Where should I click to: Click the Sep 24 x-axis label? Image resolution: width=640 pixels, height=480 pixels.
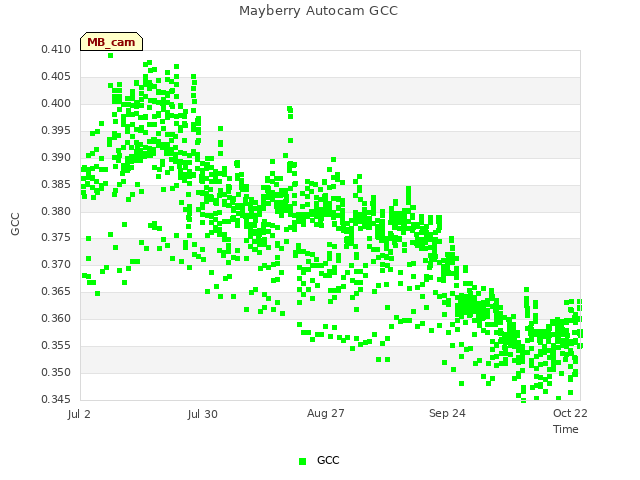[447, 413]
